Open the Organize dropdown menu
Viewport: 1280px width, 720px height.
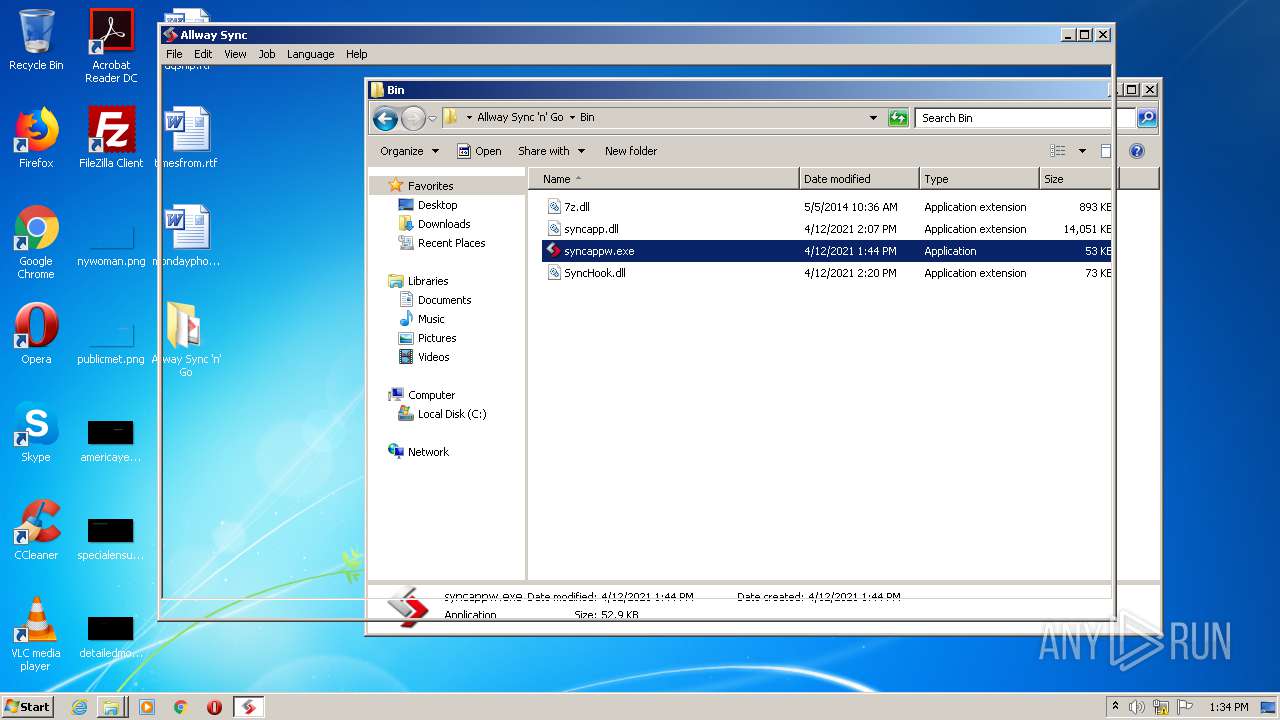(409, 151)
